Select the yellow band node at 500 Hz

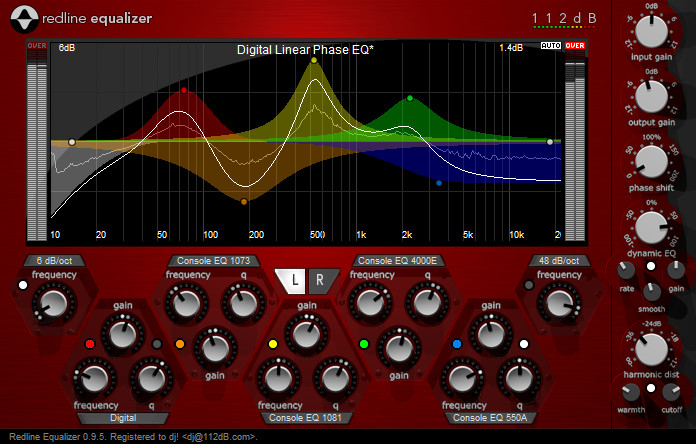coord(314,60)
